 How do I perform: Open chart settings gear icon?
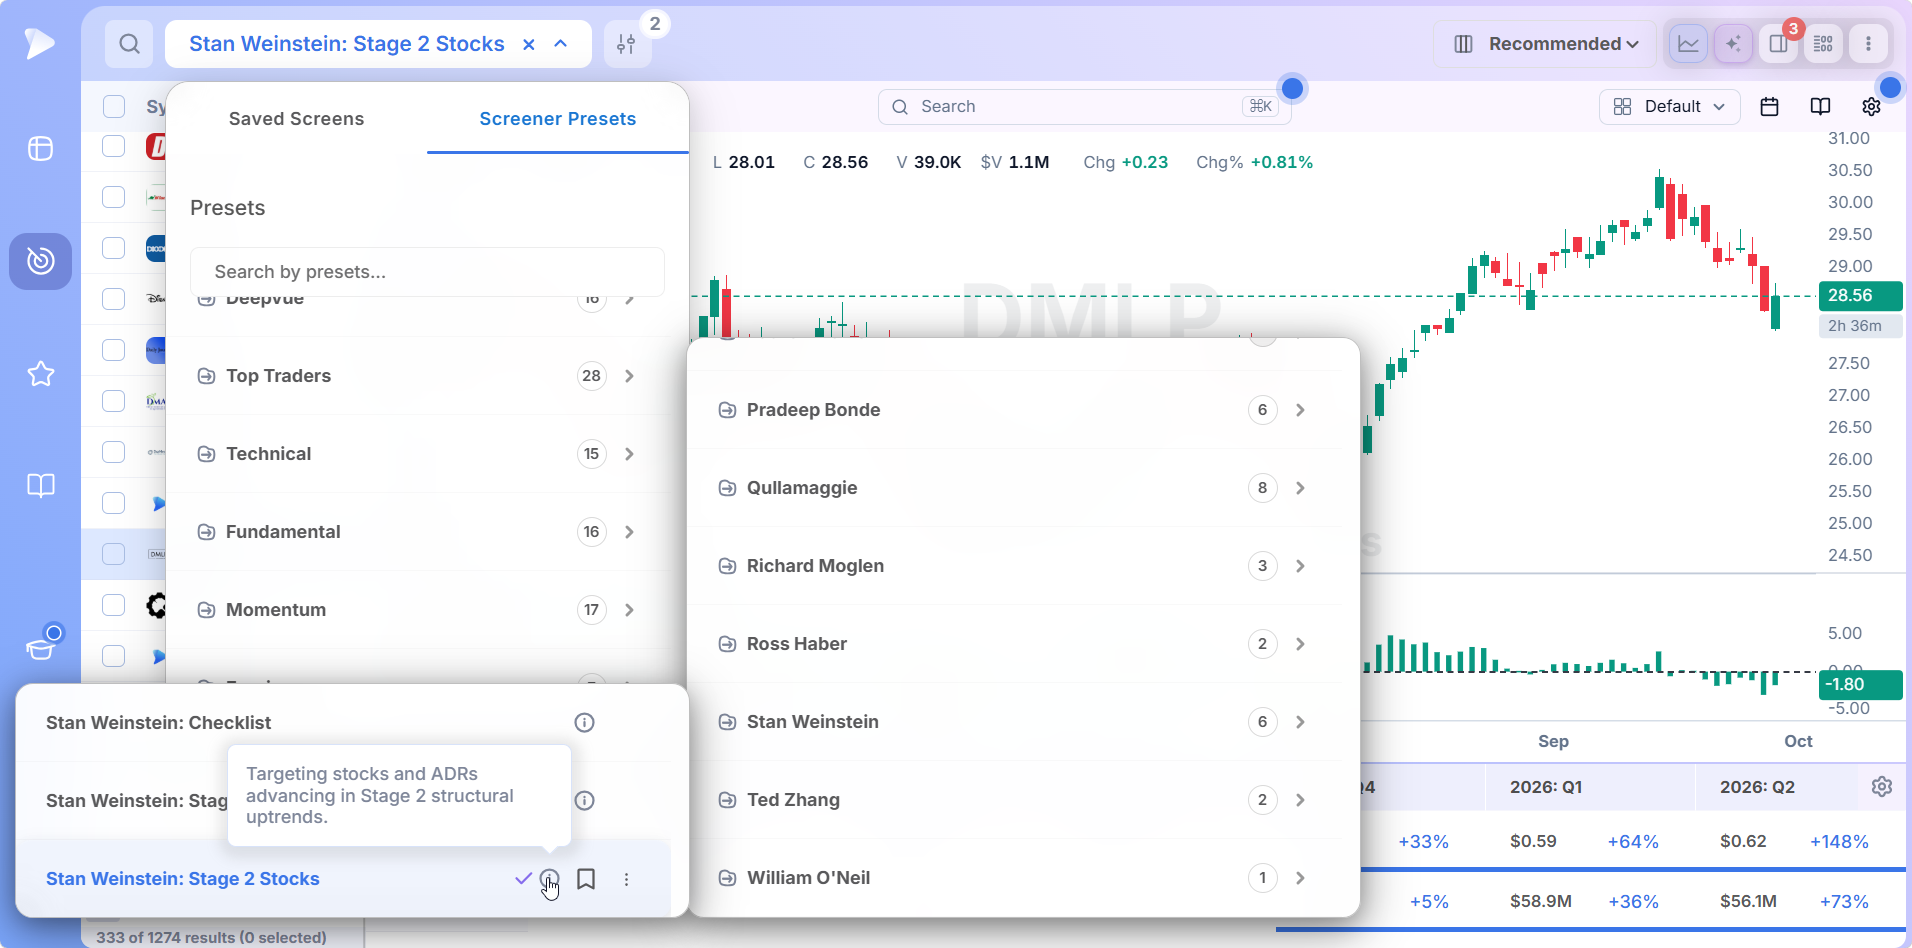pyautogui.click(x=1871, y=107)
